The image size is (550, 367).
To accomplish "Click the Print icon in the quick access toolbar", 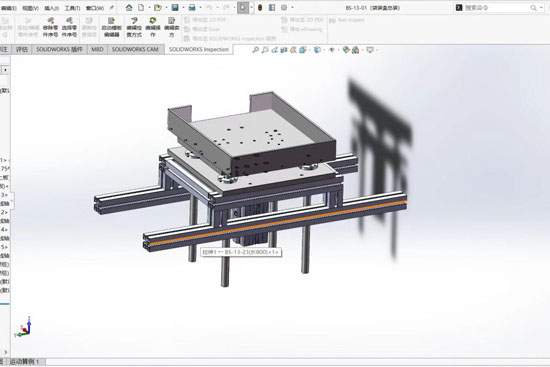I will click(x=192, y=7).
